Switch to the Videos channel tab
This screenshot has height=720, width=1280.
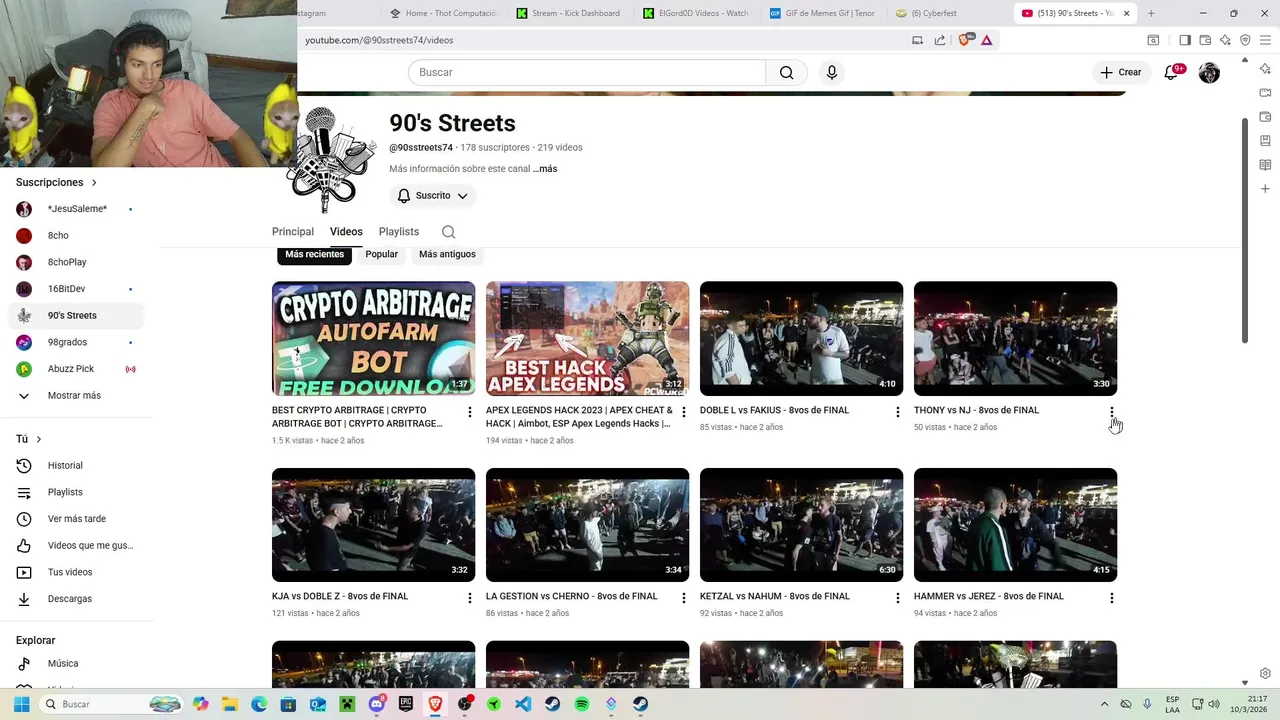point(346,232)
